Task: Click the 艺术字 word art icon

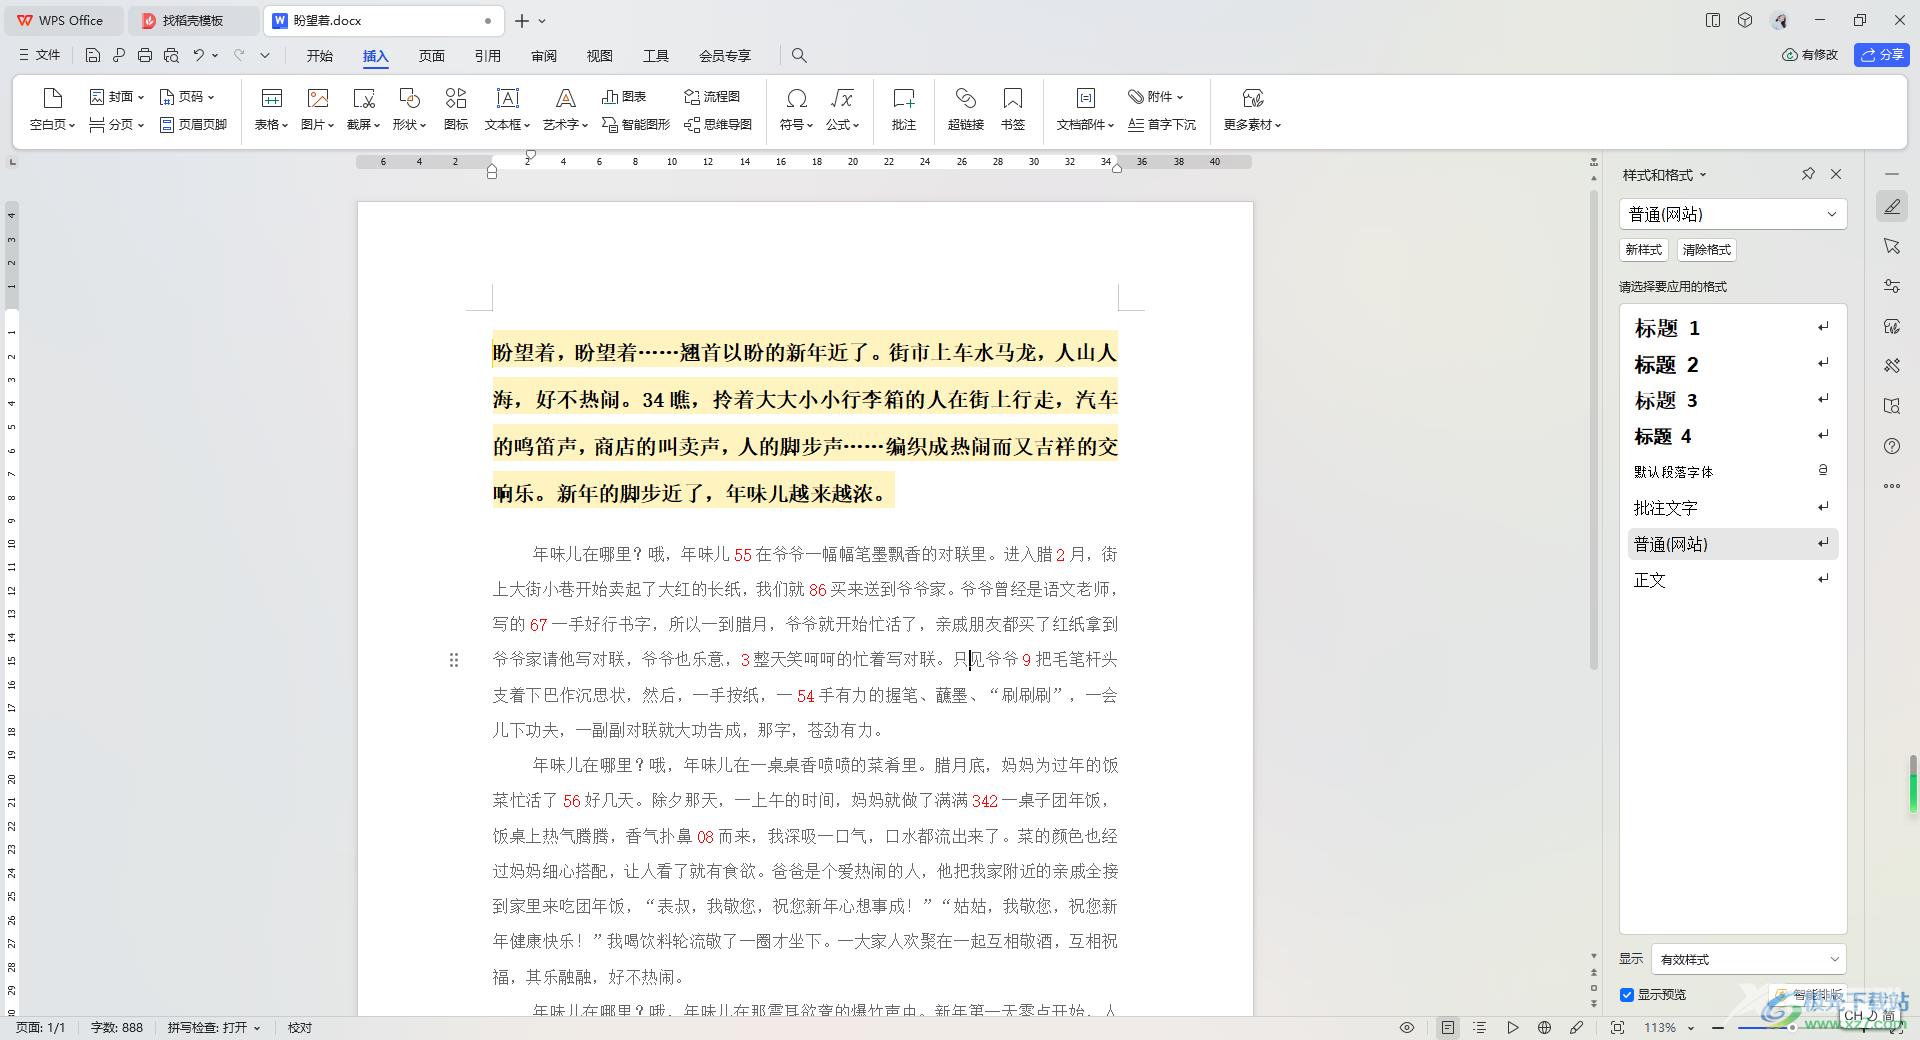Action: coord(566,98)
